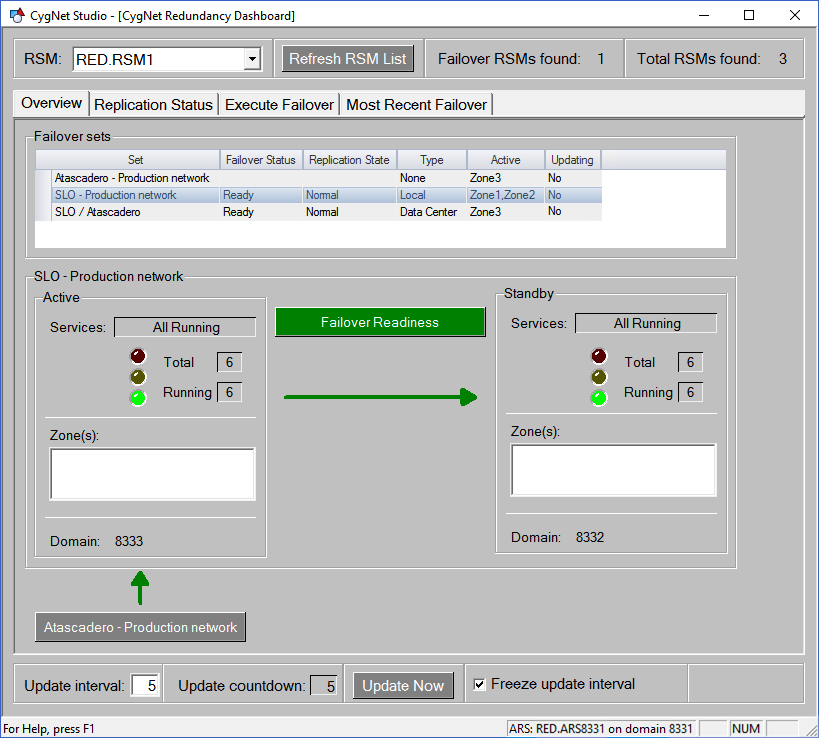Image resolution: width=819 pixels, height=738 pixels.
Task: Click the Updating column header
Action: pos(572,160)
